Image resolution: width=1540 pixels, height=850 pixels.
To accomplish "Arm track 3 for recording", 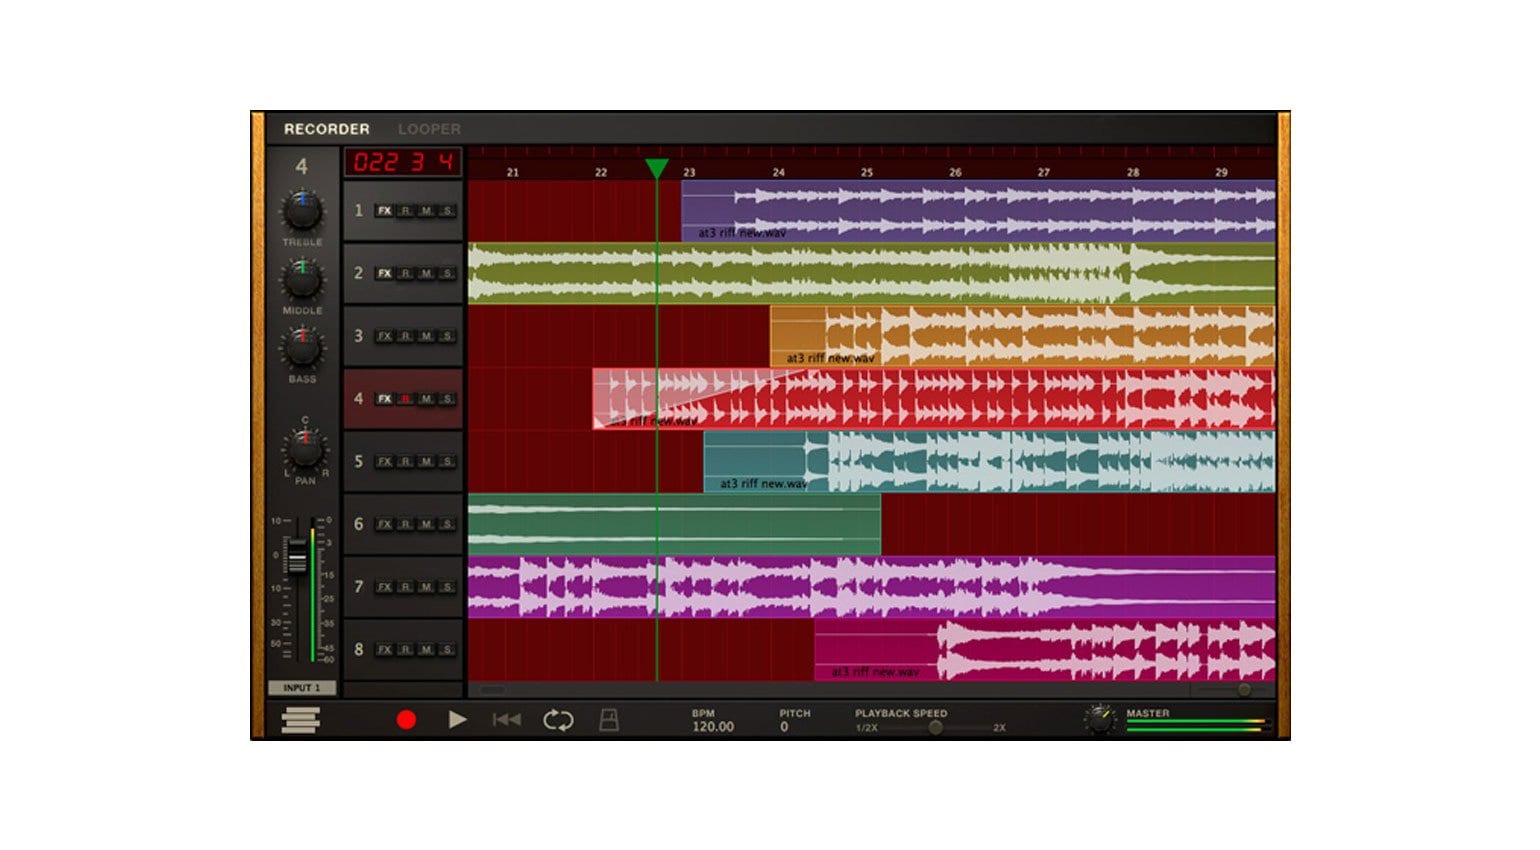I will pos(405,337).
